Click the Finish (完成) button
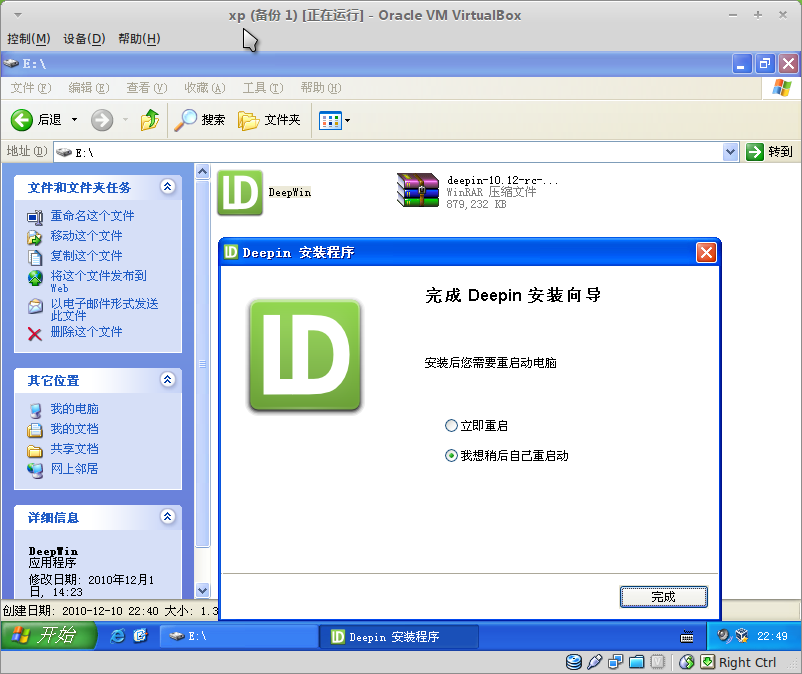The width and height of the screenshot is (802, 674). tap(663, 597)
